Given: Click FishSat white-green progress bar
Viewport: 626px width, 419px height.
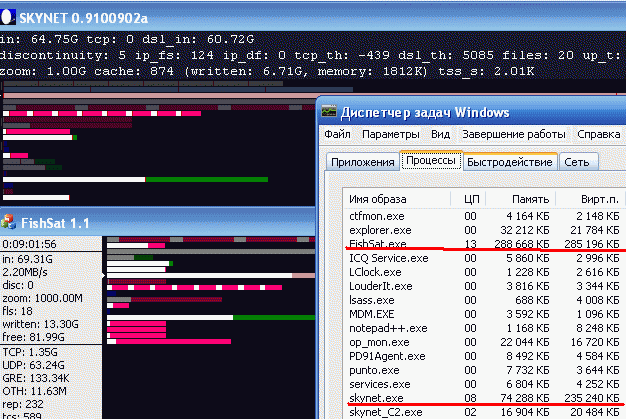Looking at the screenshot, I should pos(211,318).
